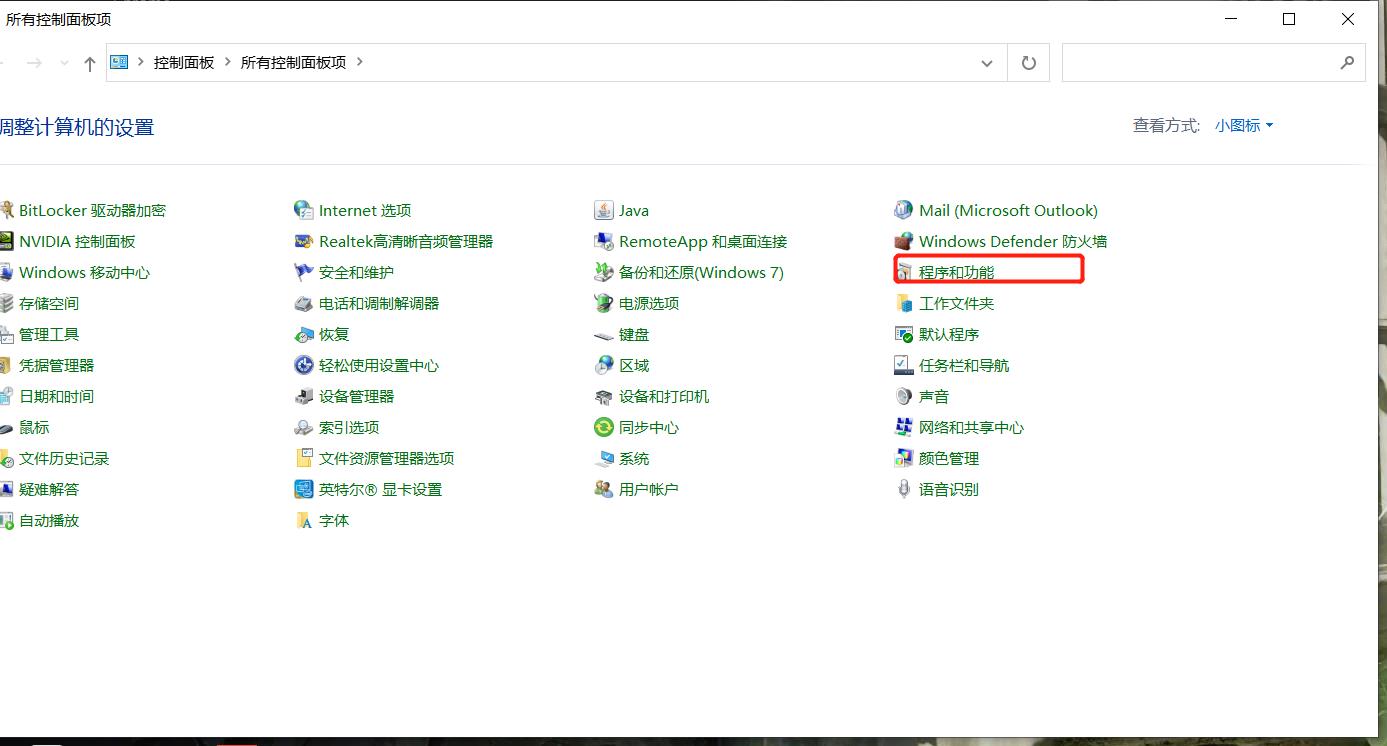This screenshot has width=1387, height=746.
Task: Open 鼠标 link
Action: point(34,427)
